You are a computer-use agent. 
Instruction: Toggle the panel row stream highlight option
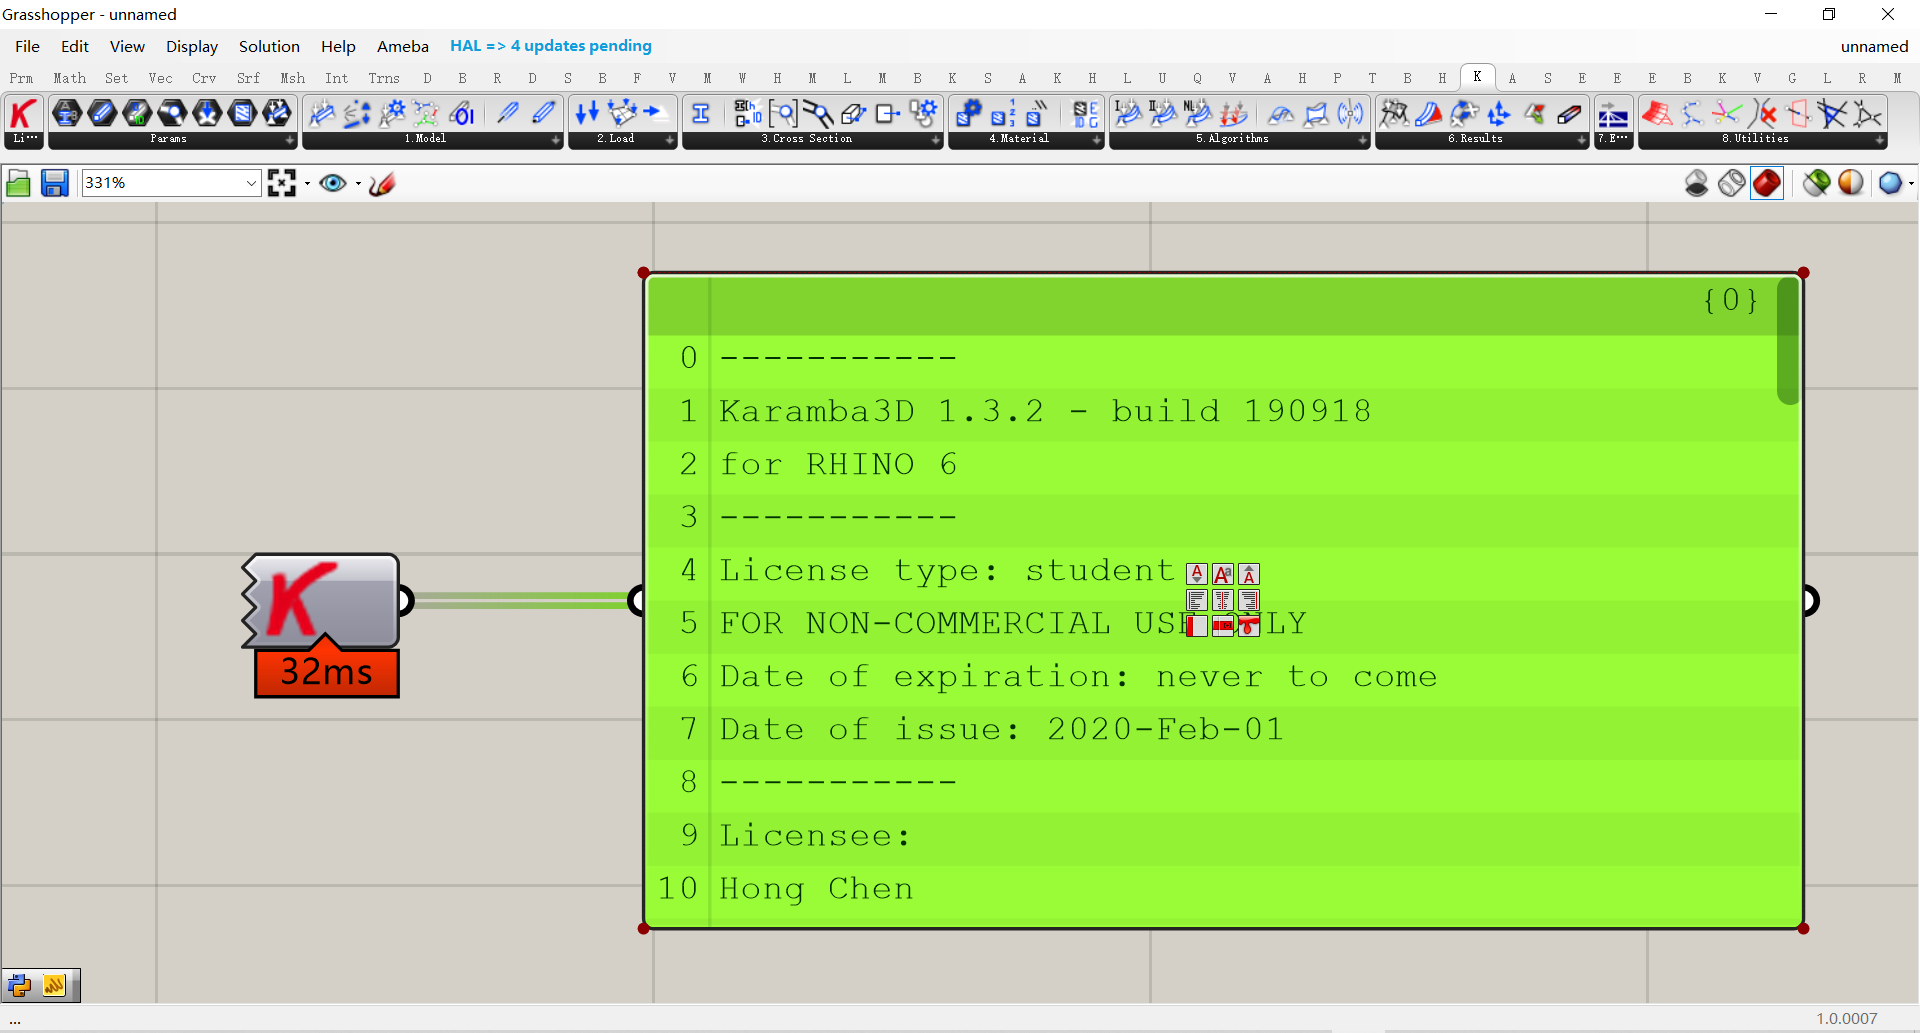(1223, 626)
